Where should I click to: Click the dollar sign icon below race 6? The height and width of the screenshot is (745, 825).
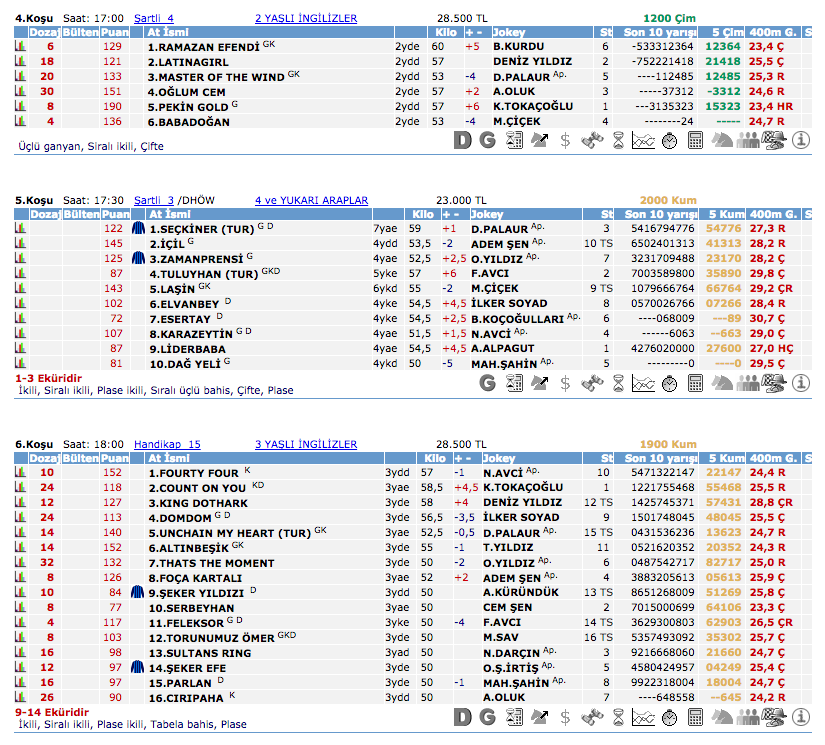[x=566, y=718]
